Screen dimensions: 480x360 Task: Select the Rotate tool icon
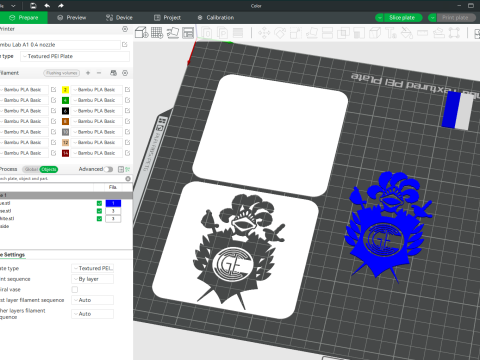coord(280,33)
